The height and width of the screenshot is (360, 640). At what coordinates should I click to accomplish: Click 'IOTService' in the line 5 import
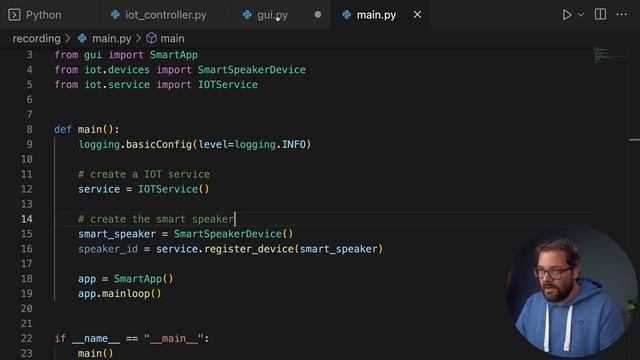click(x=228, y=85)
